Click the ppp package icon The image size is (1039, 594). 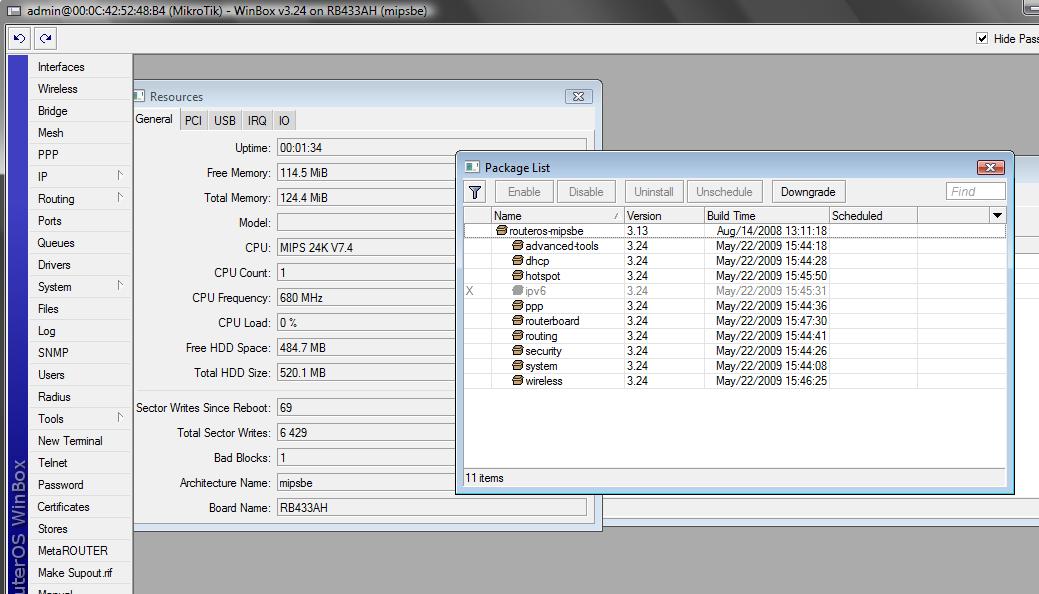(518, 306)
